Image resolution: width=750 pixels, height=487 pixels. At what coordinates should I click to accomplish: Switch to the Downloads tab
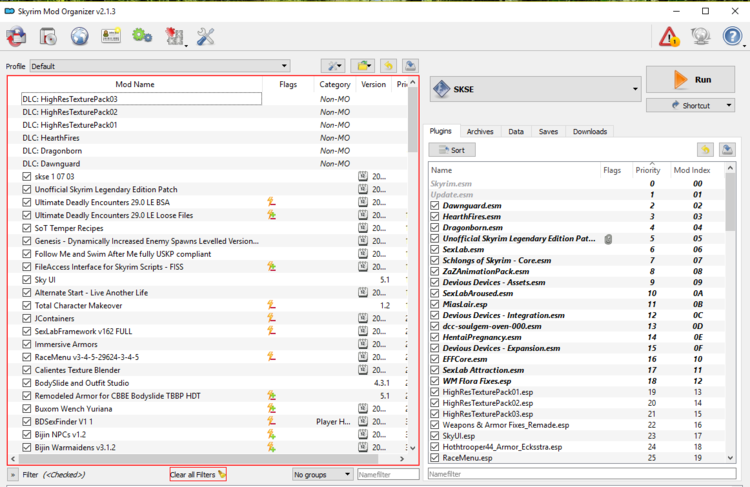point(590,132)
